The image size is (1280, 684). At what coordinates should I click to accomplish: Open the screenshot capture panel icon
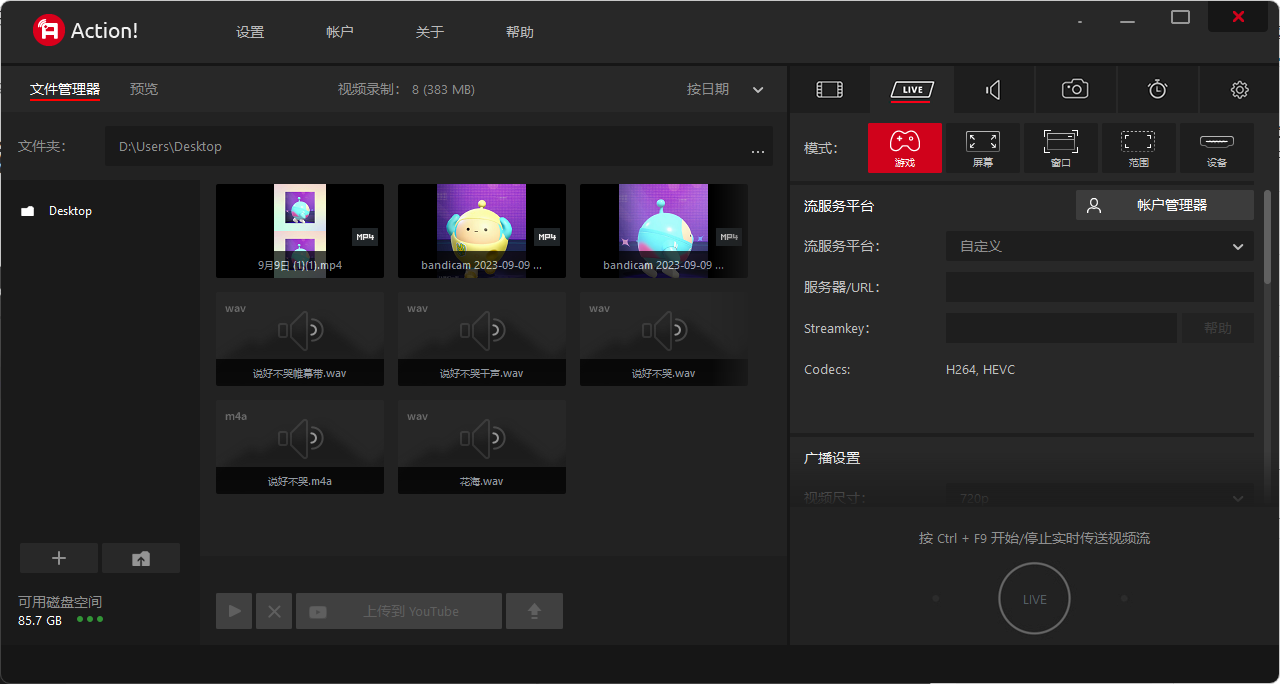pos(1075,89)
